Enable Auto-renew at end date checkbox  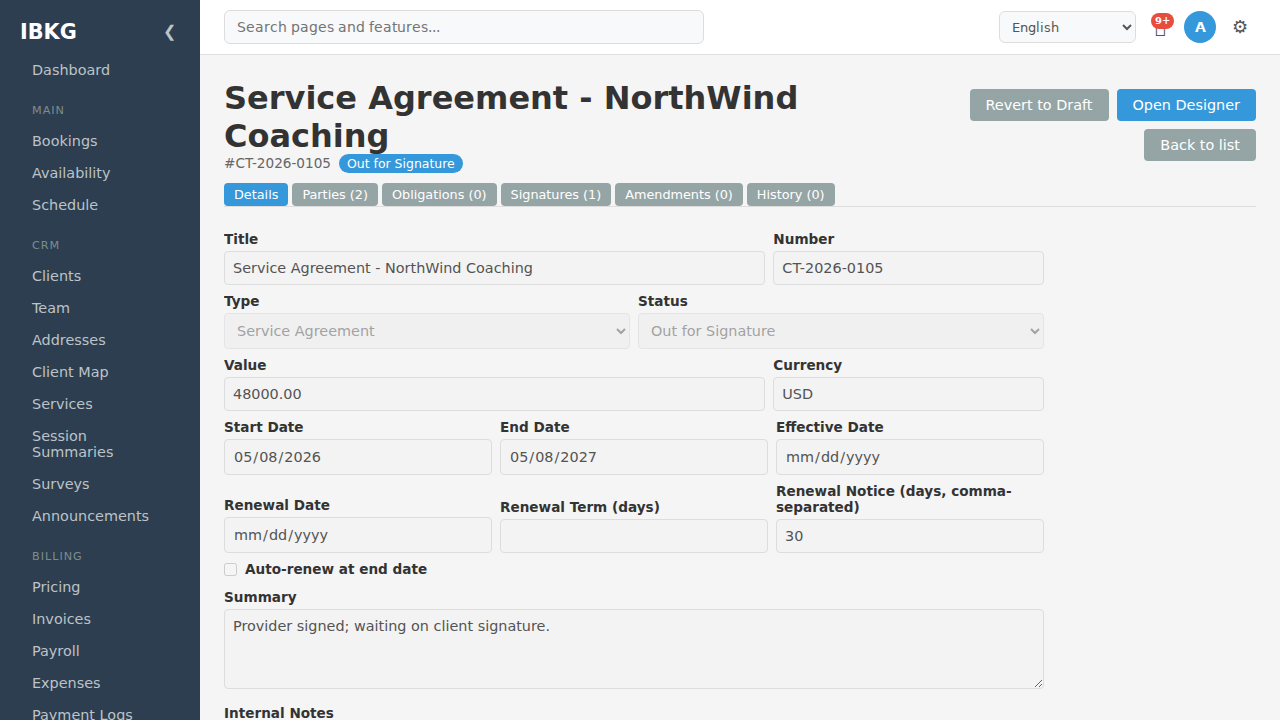point(231,569)
